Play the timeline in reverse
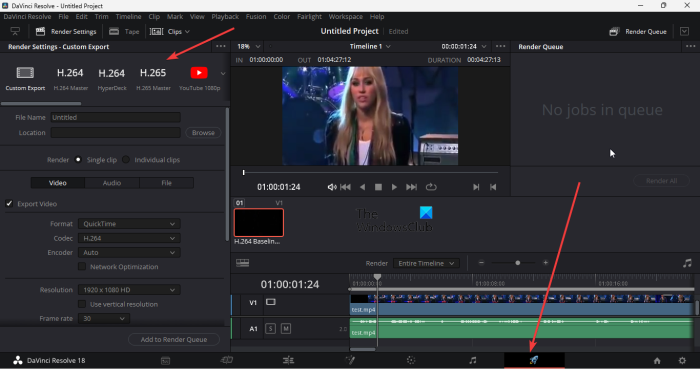 tap(362, 187)
